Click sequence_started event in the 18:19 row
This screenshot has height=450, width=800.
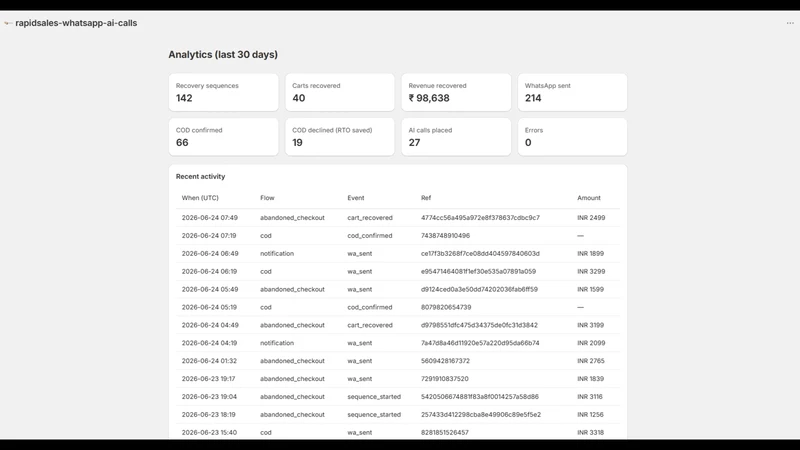(374, 415)
